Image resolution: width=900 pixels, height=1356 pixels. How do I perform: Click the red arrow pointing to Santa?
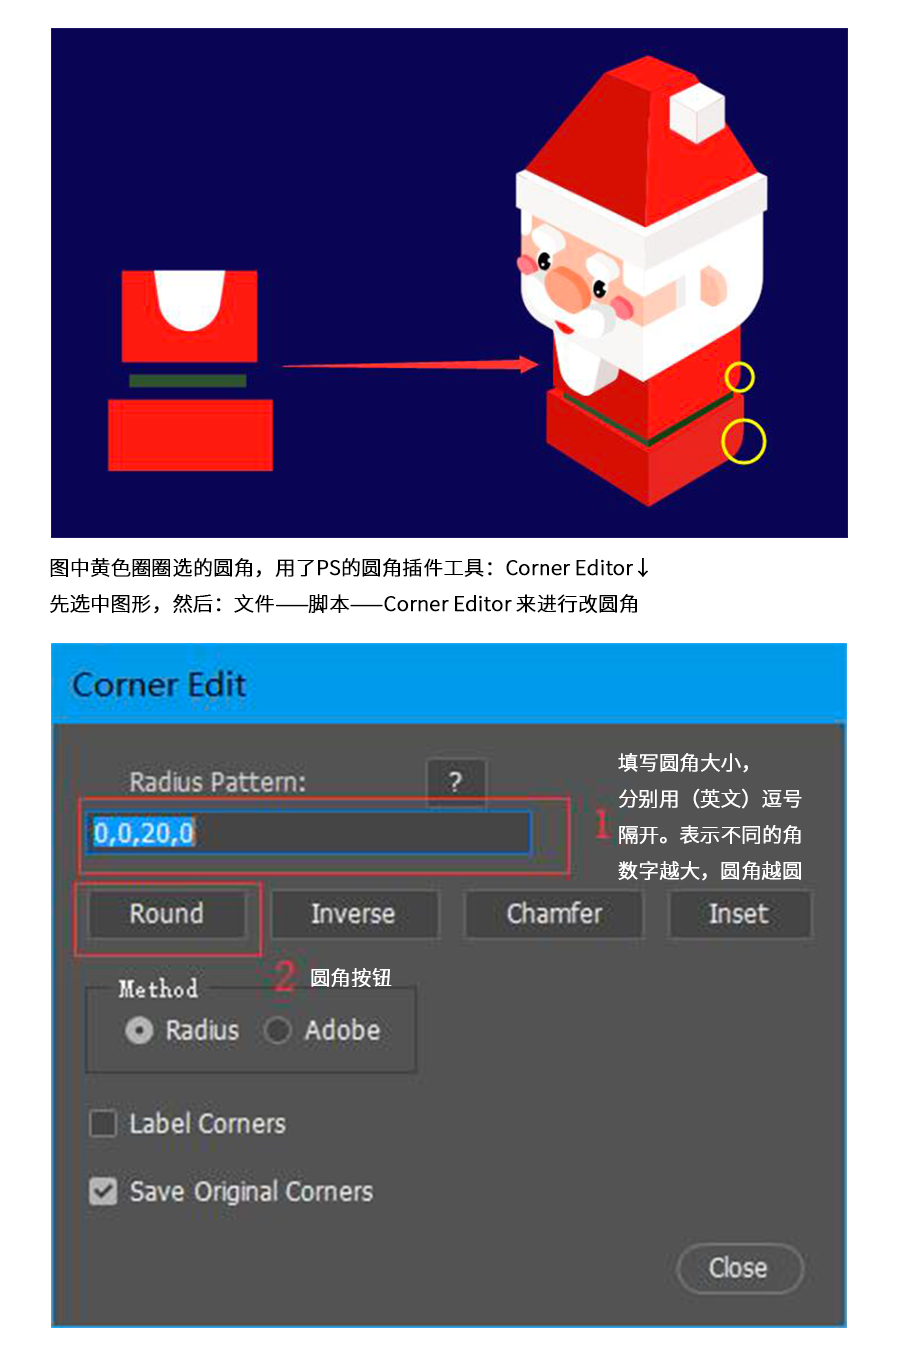click(x=410, y=365)
